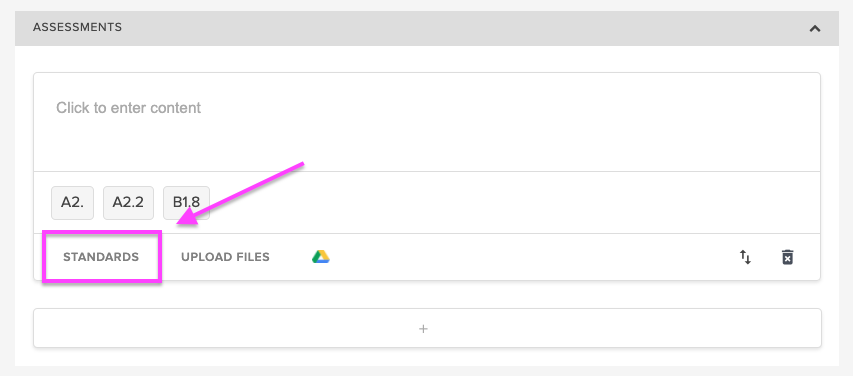Open the STANDARDS selector
The height and width of the screenshot is (376, 853).
coord(101,257)
